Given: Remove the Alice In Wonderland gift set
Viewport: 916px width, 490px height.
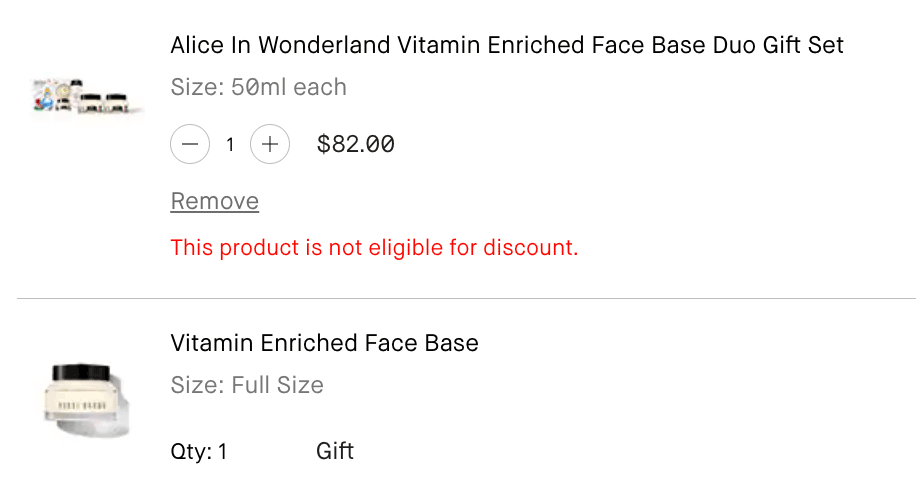Looking at the screenshot, I should point(214,201).
